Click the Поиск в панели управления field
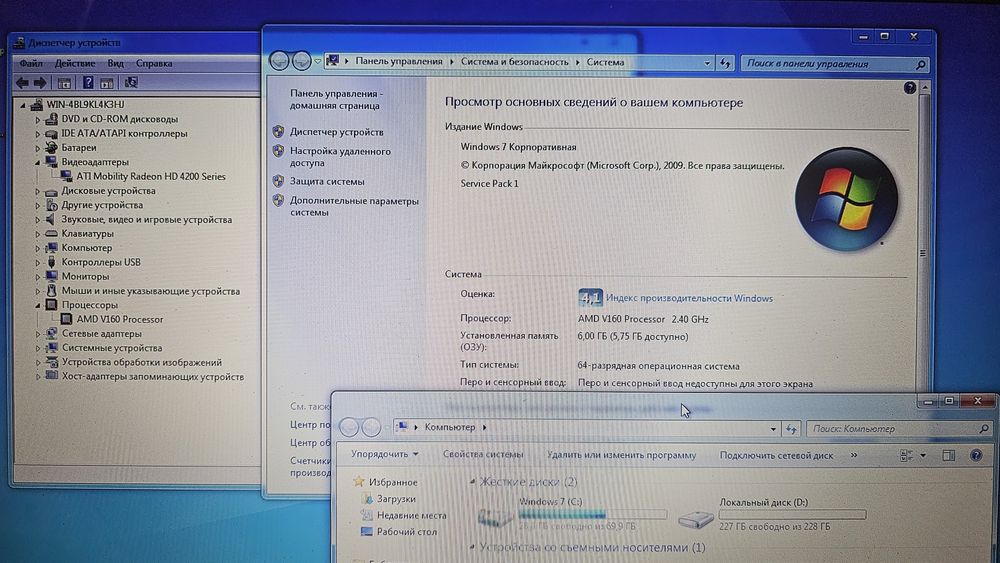Screen dimensions: 1000x563 [x=834, y=64]
